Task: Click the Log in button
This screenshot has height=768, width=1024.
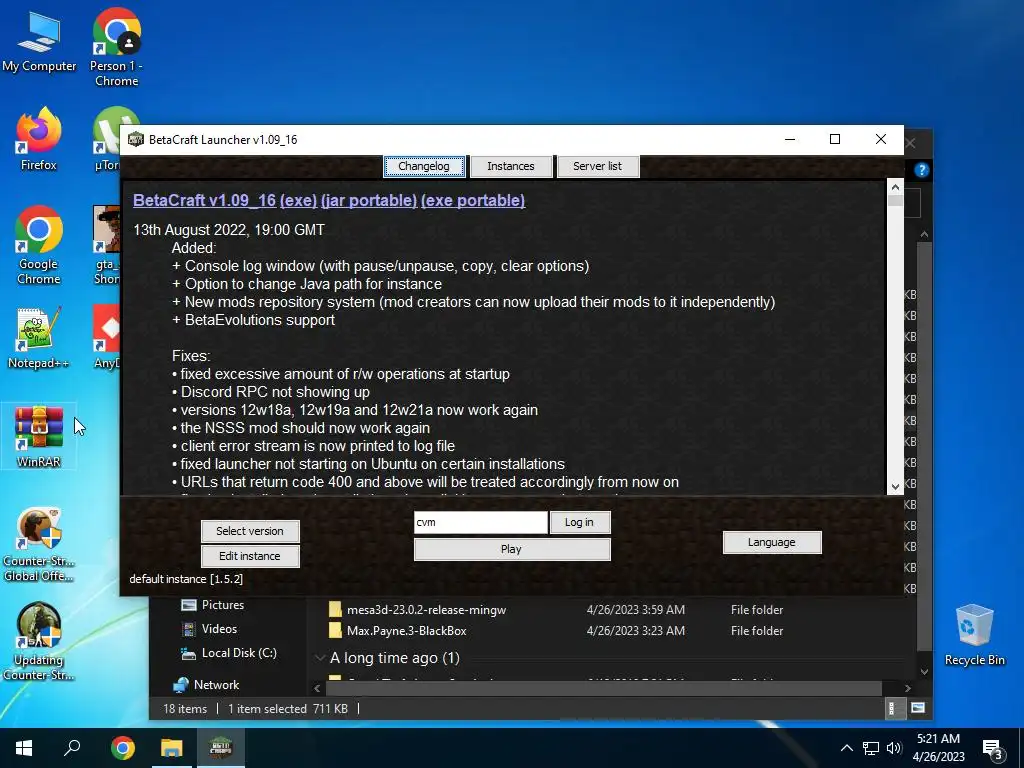Action: 579,522
